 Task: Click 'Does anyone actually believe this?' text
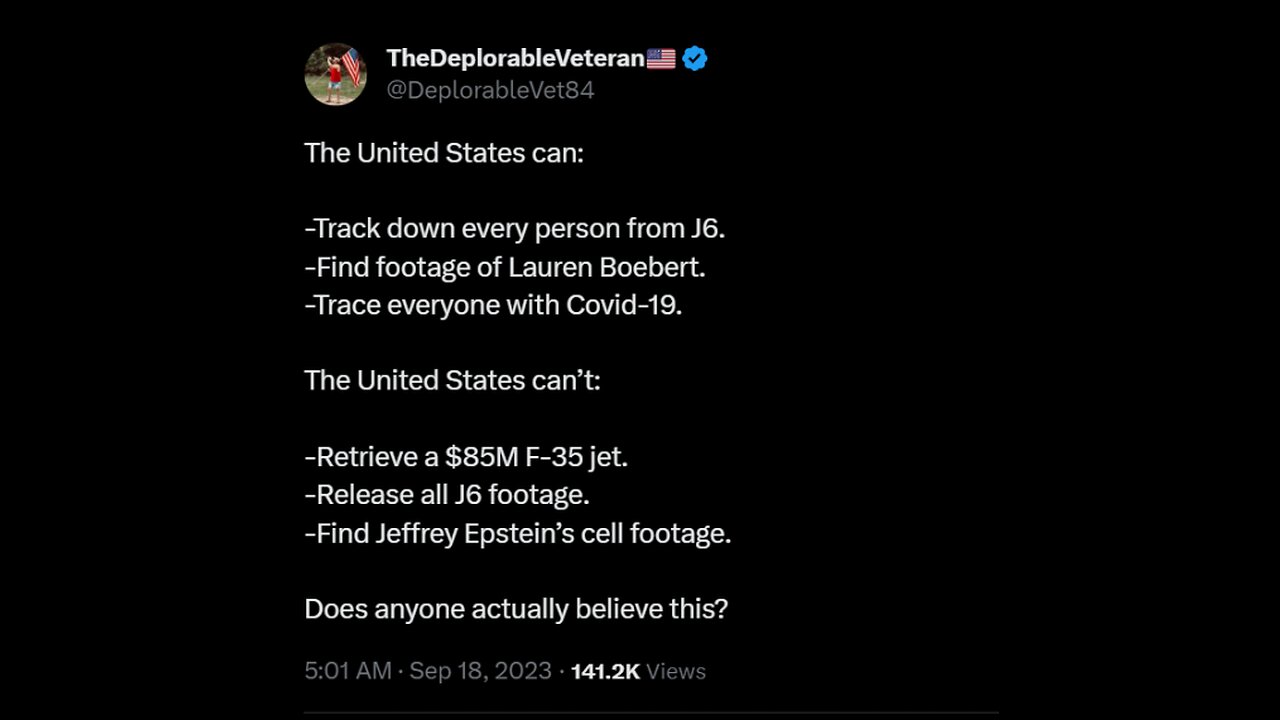point(516,609)
